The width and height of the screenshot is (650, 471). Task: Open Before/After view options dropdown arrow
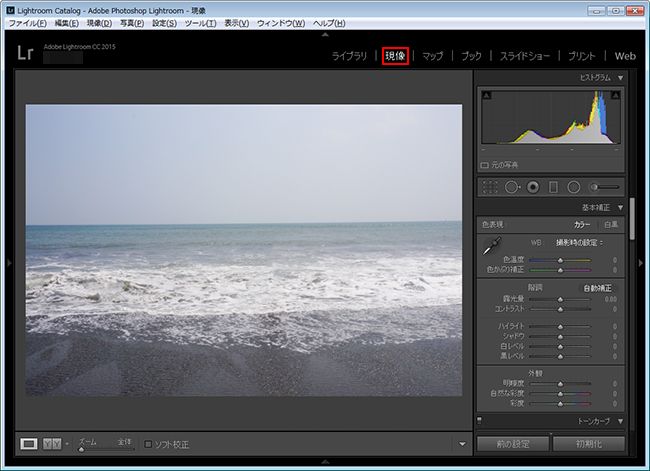pos(67,444)
